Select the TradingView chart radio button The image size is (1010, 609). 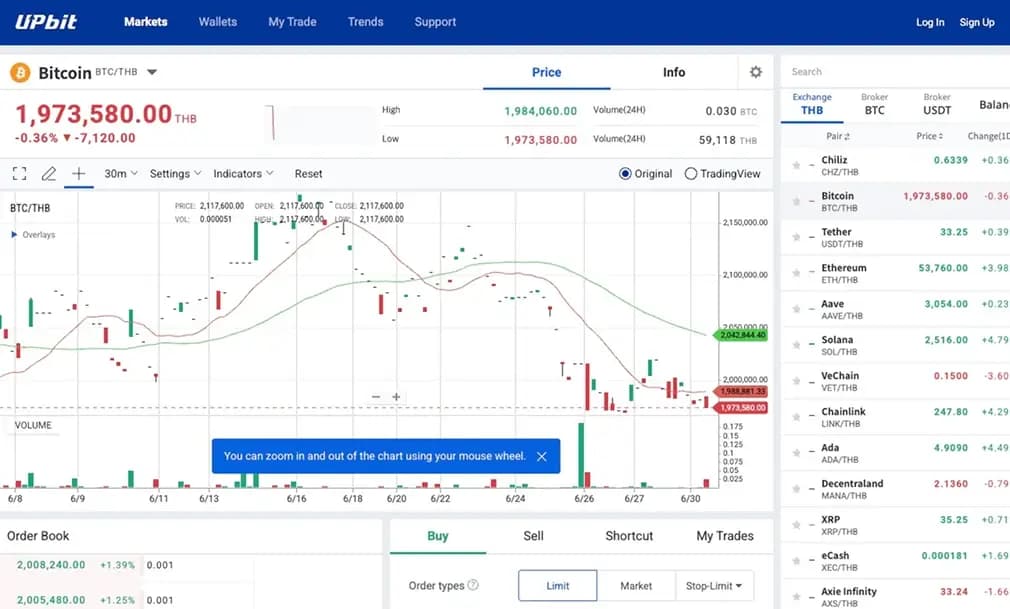(x=691, y=173)
